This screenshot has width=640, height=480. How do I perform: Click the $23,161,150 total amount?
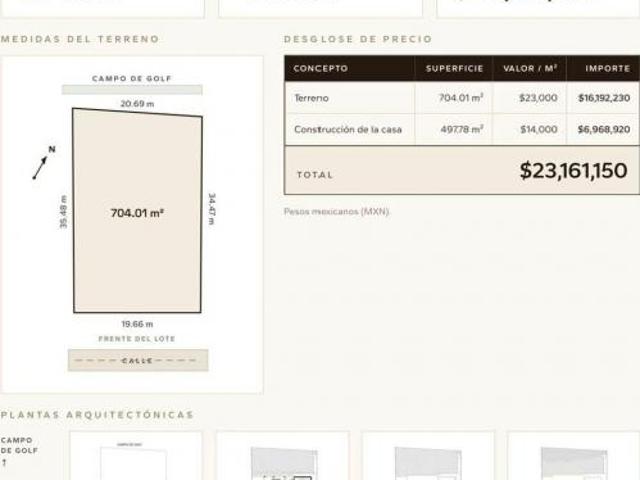573,171
